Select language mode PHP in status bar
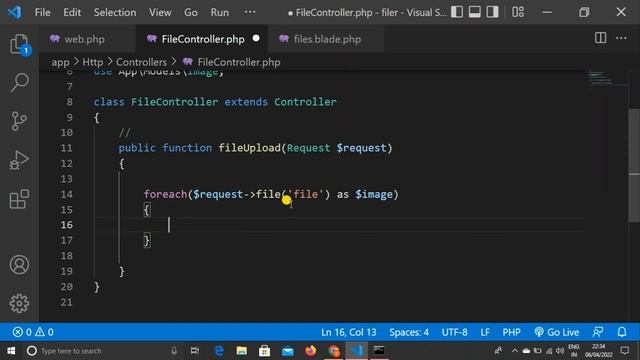Image resolution: width=640 pixels, height=360 pixels. point(511,332)
